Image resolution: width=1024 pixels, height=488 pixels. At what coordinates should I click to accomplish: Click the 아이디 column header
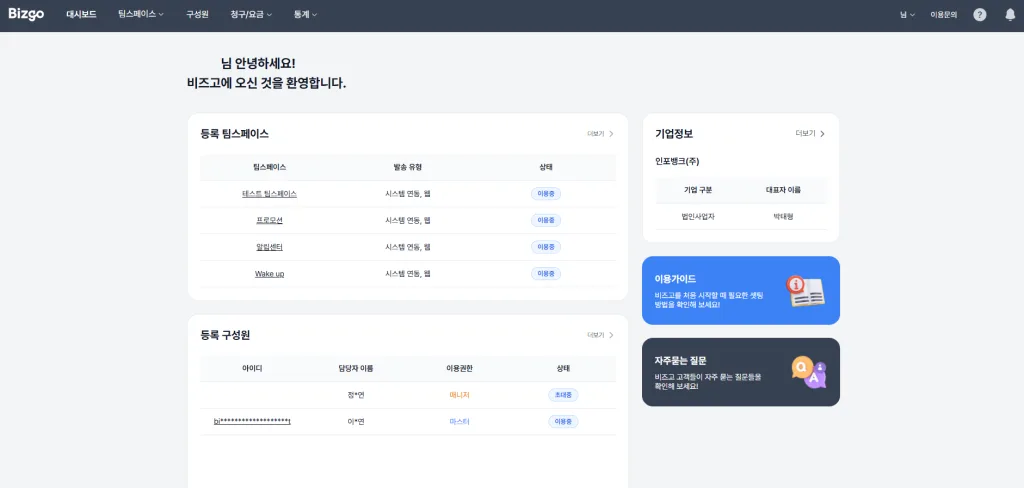[252, 368]
